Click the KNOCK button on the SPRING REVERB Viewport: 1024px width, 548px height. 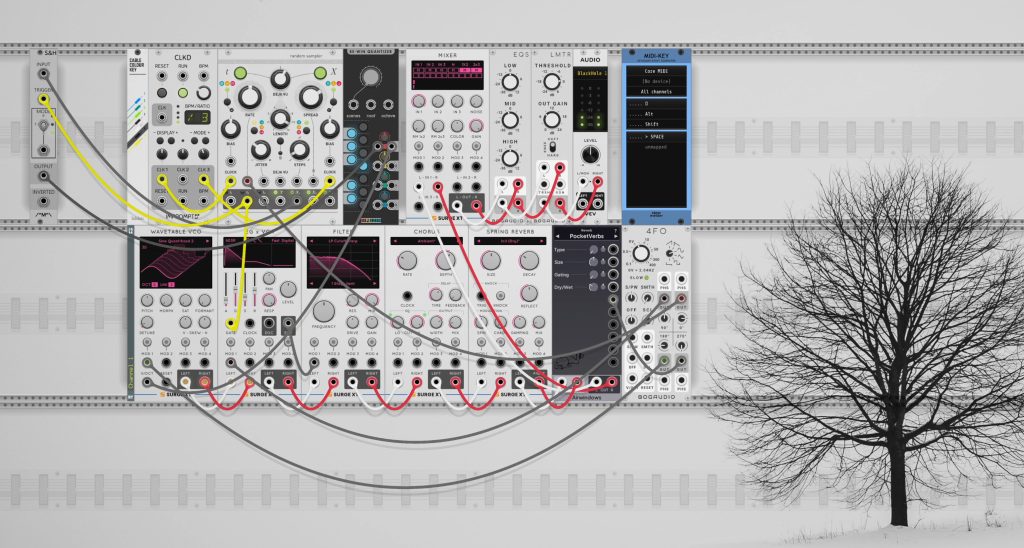[x=500, y=295]
